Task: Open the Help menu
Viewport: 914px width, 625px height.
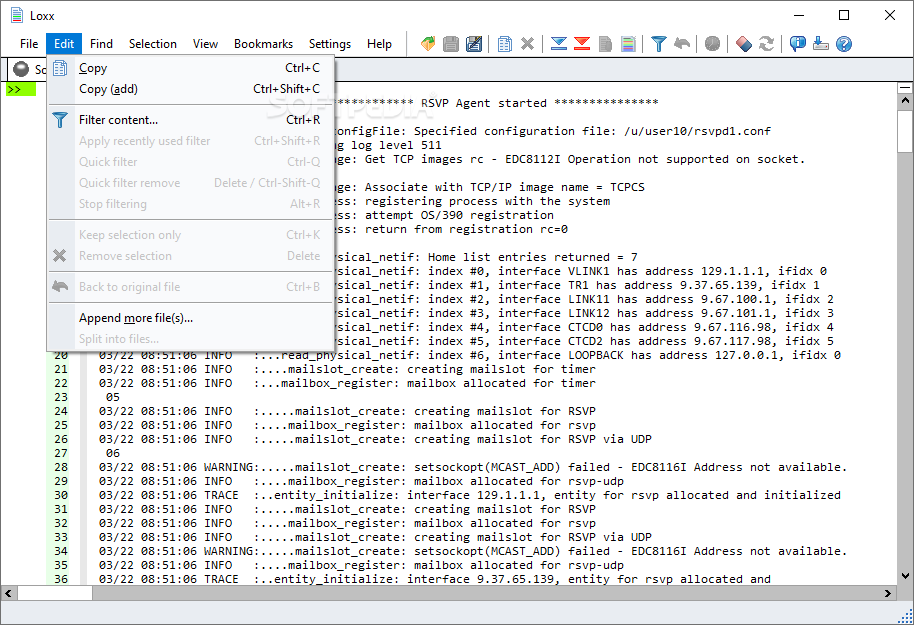Action: pos(379,44)
